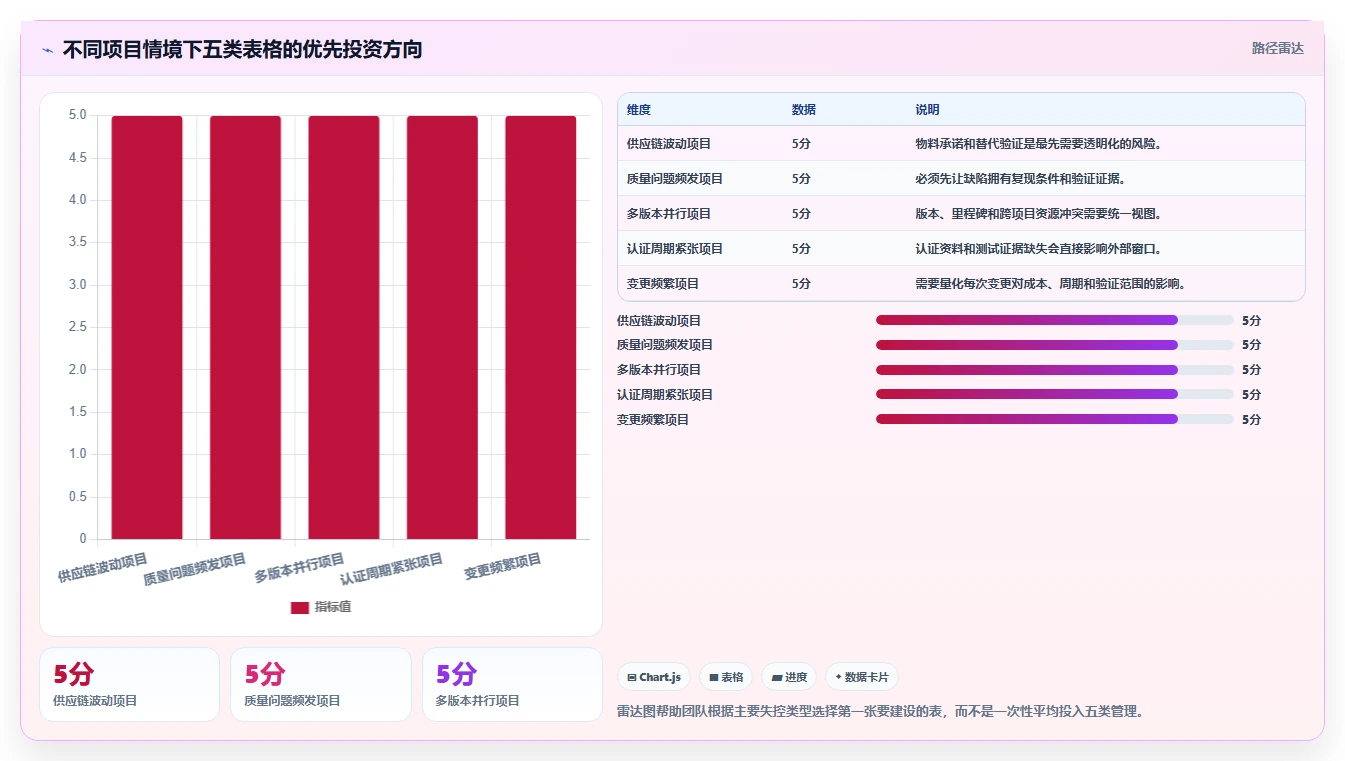Click the footer note starting 雷达图帮助团队
This screenshot has height=761, width=1345.
coord(880,712)
